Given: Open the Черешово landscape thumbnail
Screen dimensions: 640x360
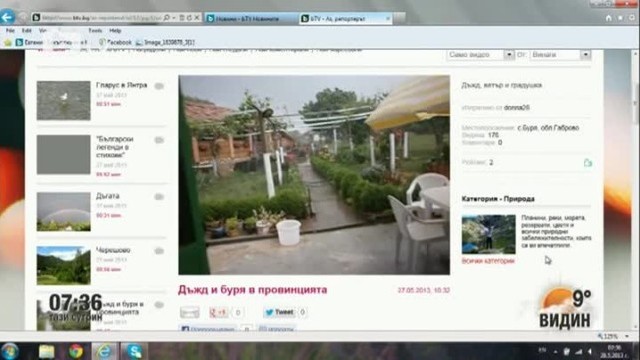Looking at the screenshot, I should (64, 265).
